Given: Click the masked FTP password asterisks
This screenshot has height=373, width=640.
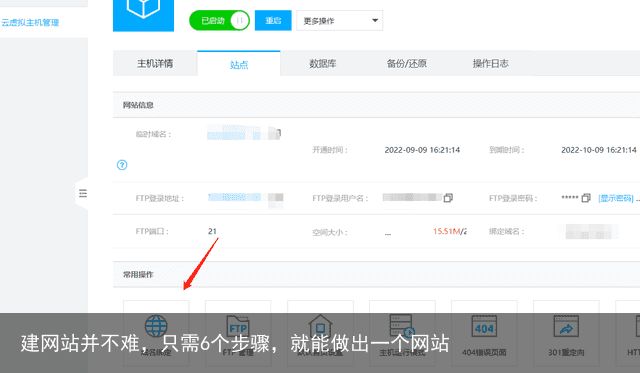Looking at the screenshot, I should 570,198.
